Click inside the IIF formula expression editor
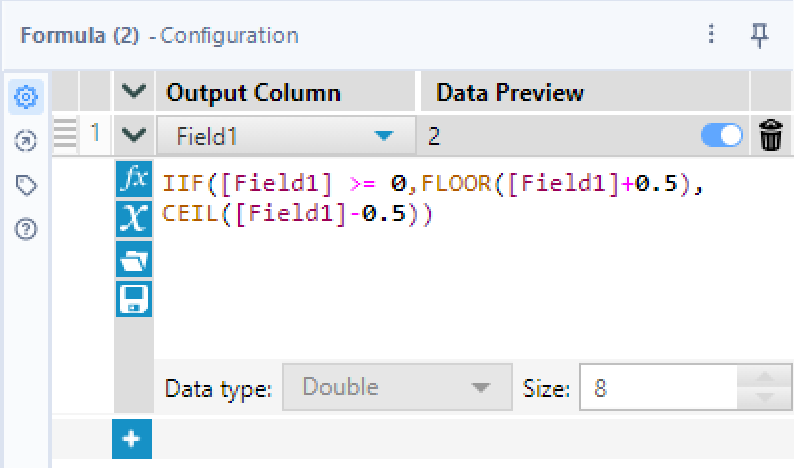Screen dimensions: 794x468 (x=450, y=270)
